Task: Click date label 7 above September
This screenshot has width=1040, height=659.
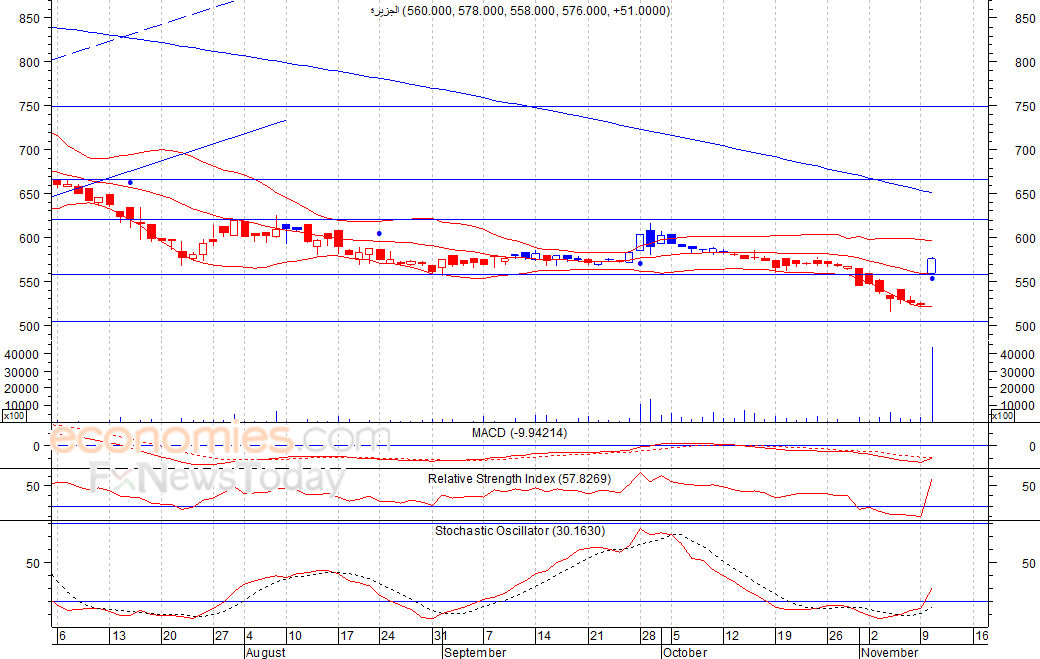Action: (x=489, y=636)
